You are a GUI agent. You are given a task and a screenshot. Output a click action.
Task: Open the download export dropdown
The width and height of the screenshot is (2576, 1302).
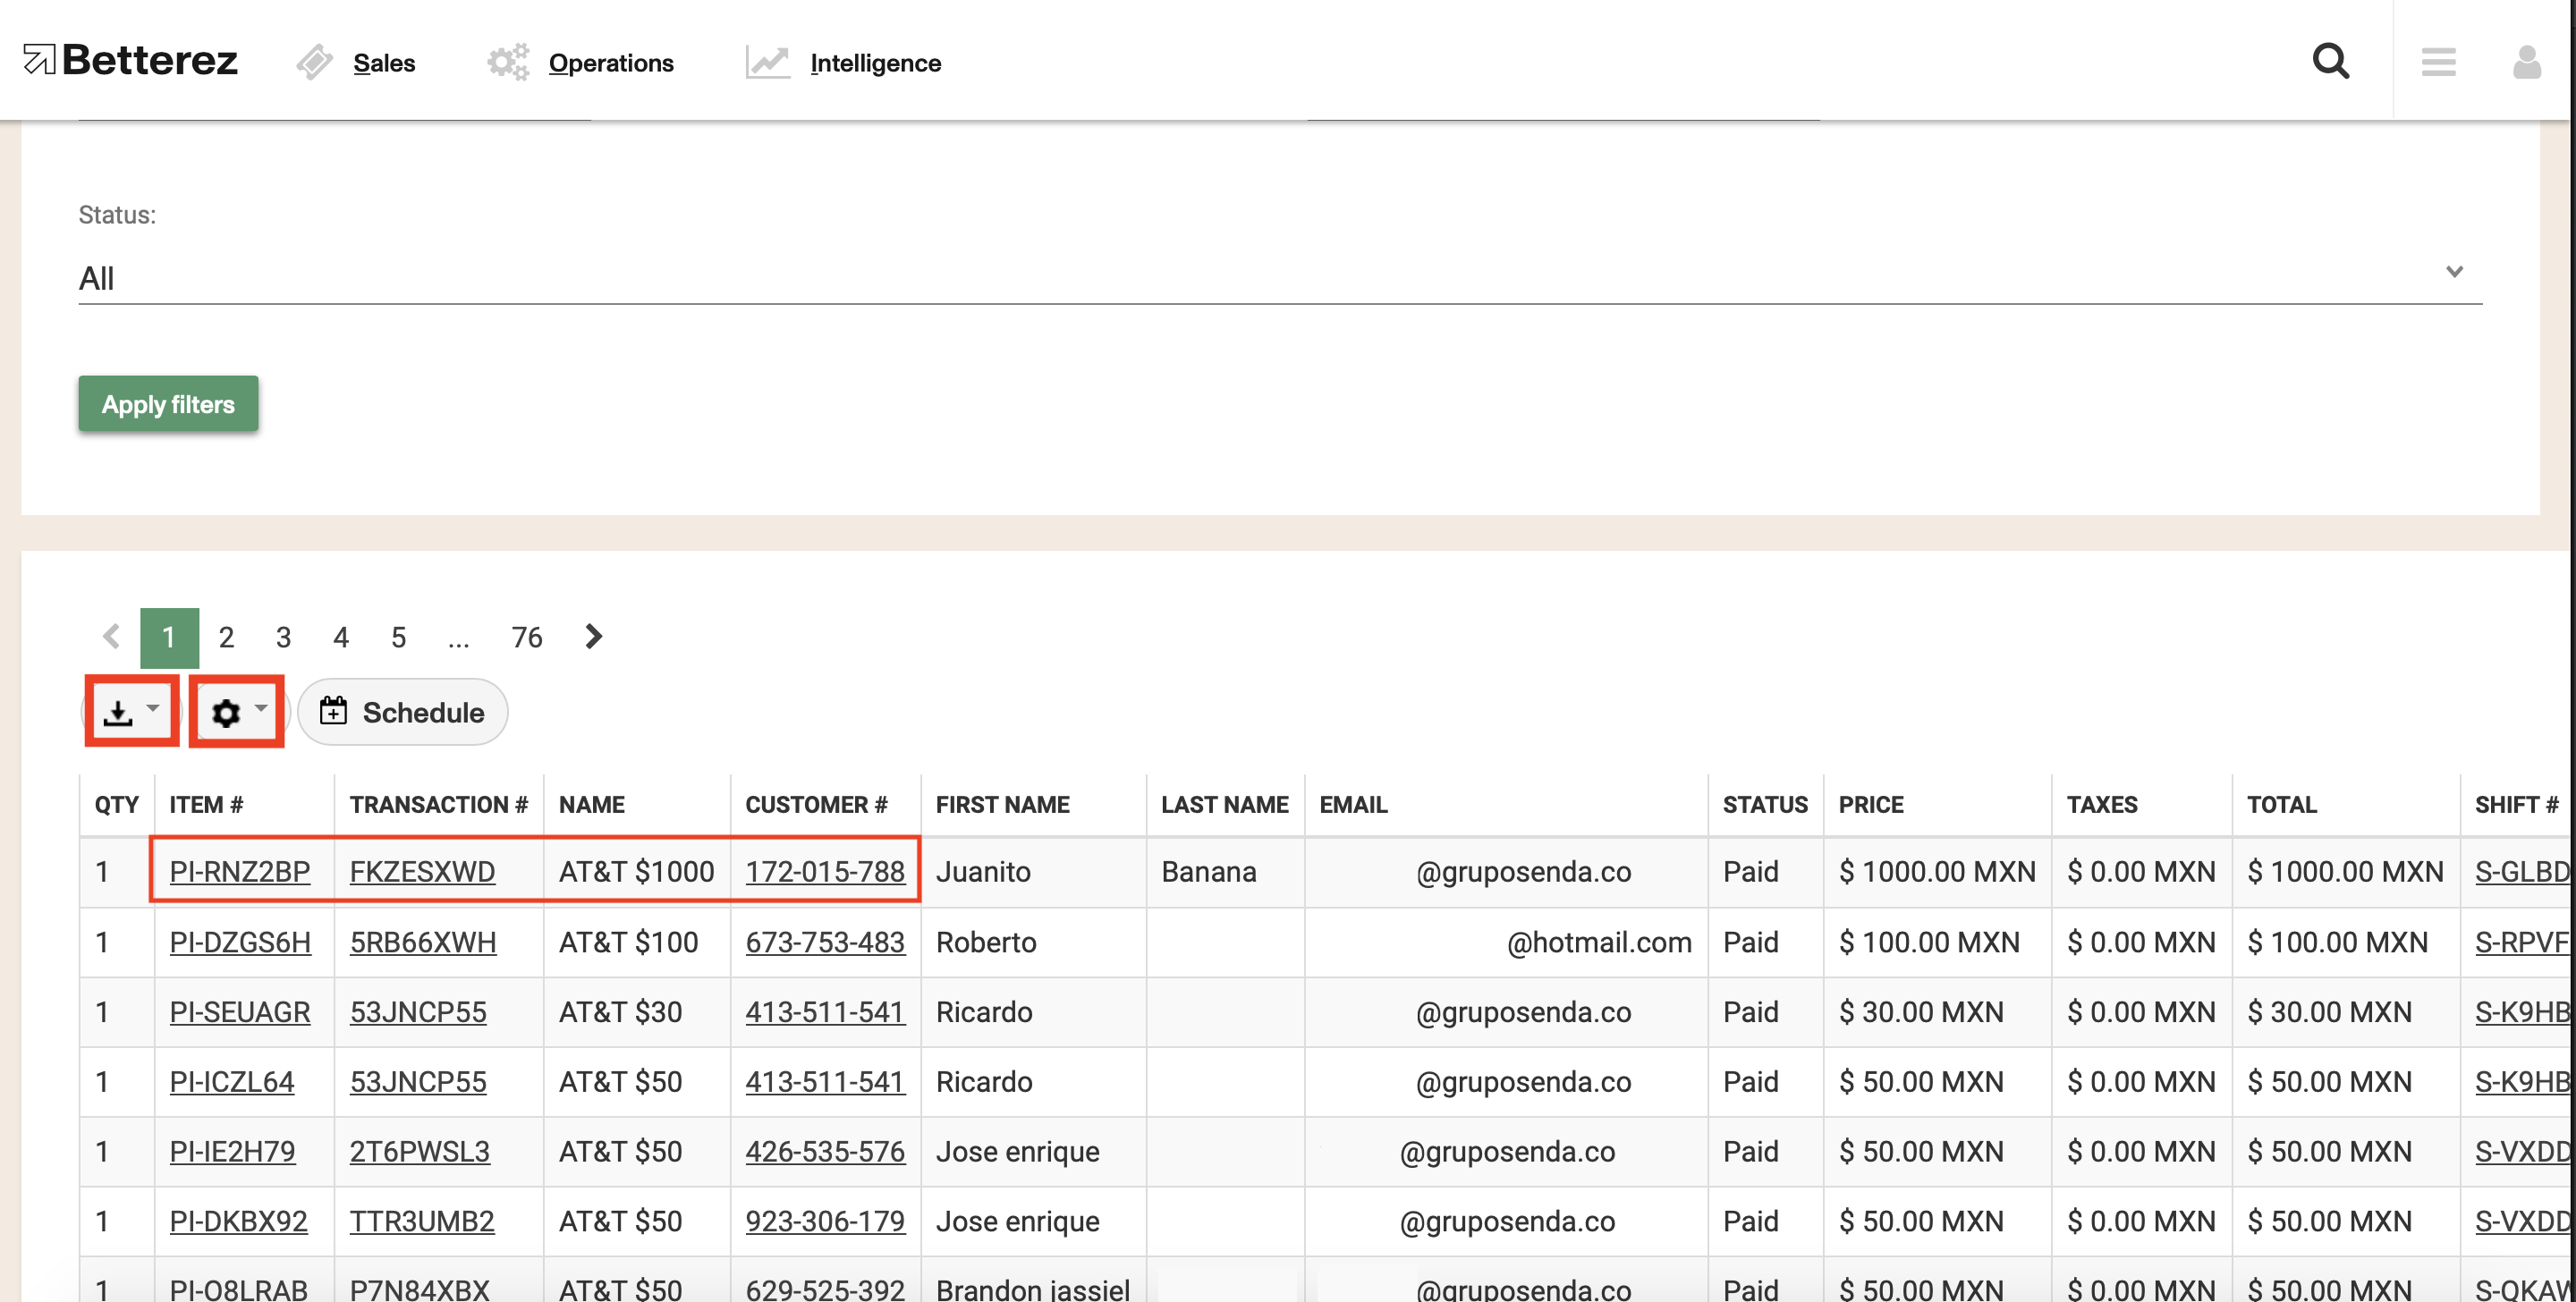point(132,711)
